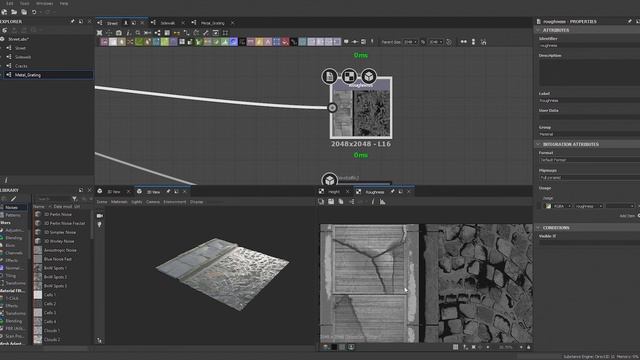Screen dimensions: 640x360
Task: Click the histogram icon in 2D view toolbar
Action: (382, 202)
